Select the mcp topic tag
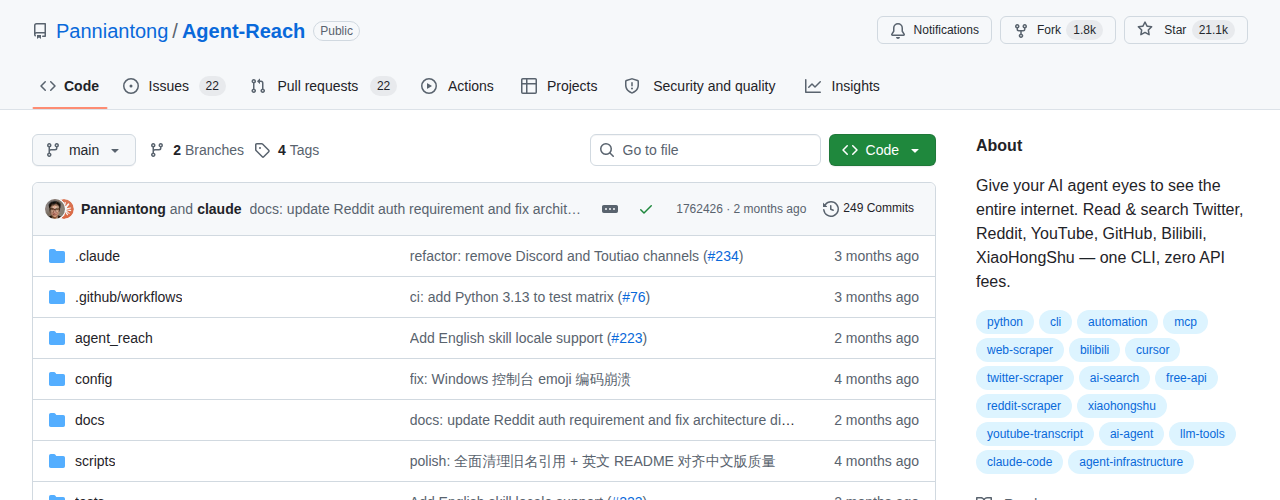This screenshot has height=500, width=1280. coord(1185,322)
